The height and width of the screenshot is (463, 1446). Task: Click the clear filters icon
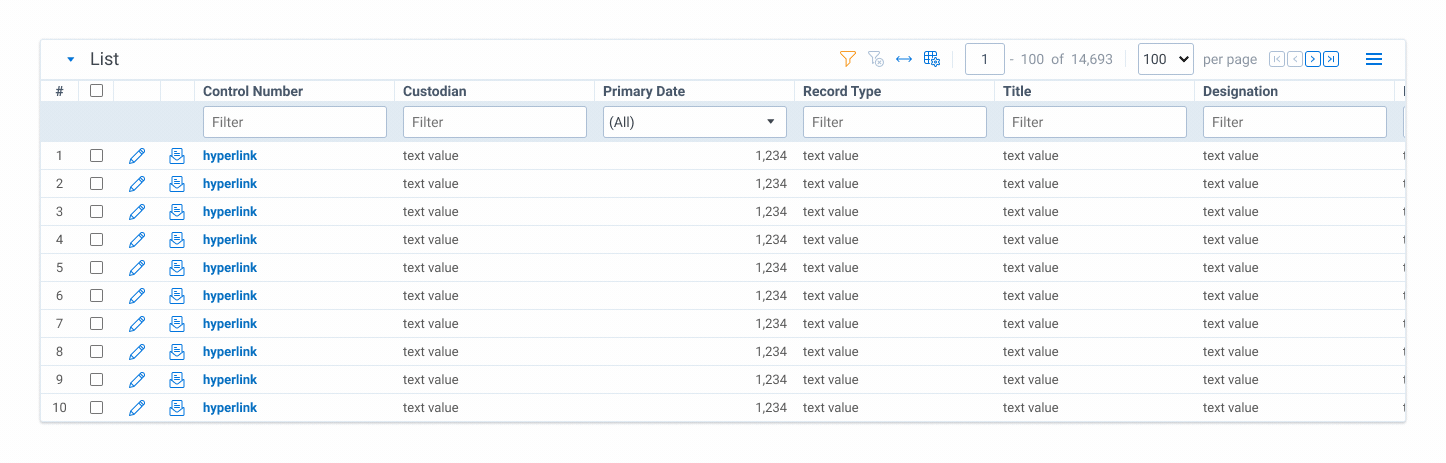pyautogui.click(x=876, y=59)
